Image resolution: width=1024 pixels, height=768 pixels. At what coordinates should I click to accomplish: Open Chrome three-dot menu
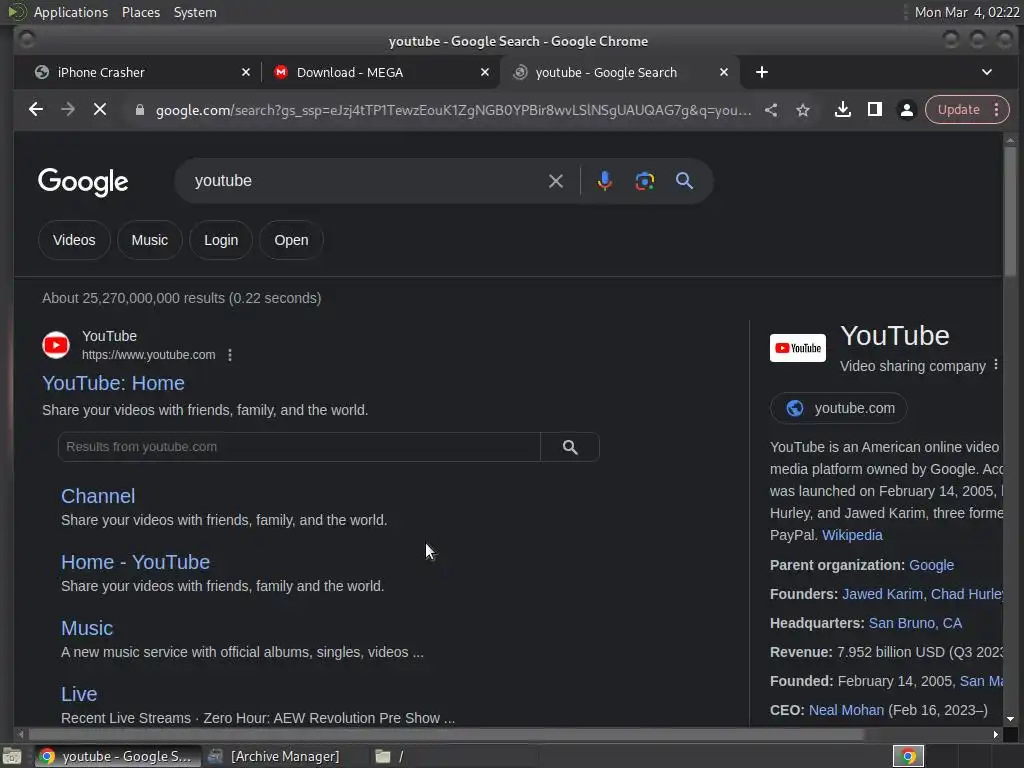[997, 110]
